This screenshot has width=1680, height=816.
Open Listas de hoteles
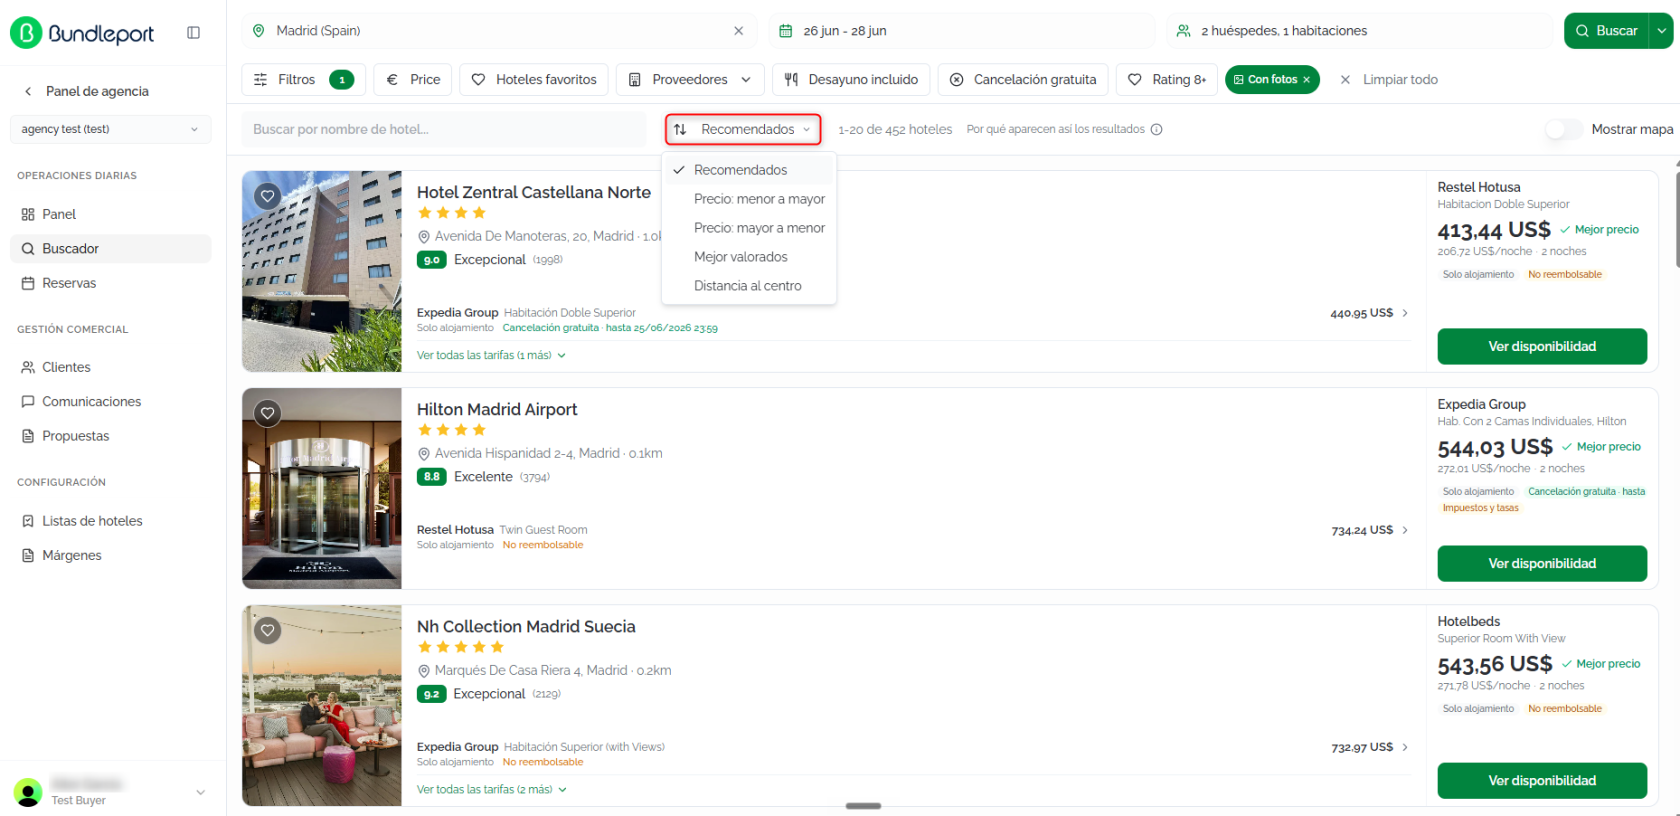coord(110,521)
